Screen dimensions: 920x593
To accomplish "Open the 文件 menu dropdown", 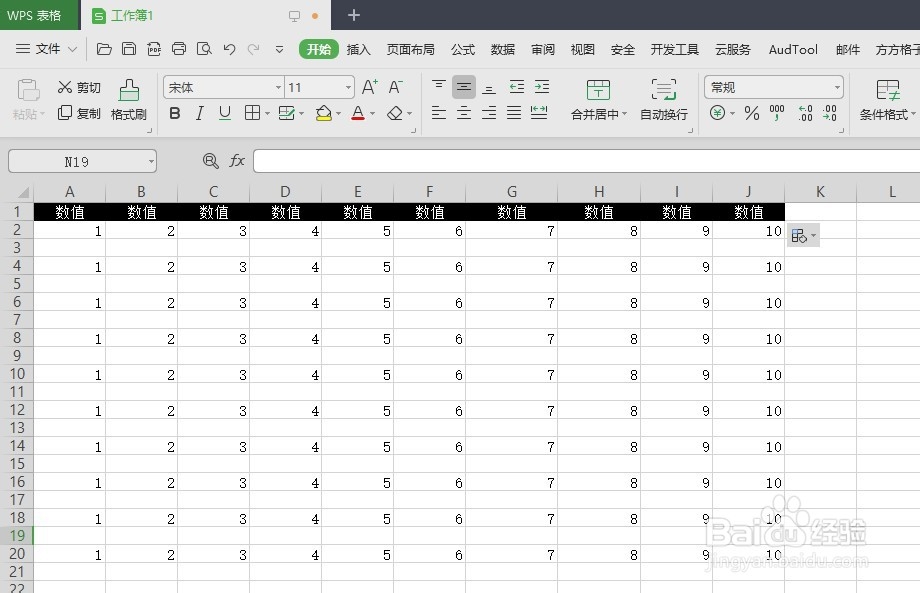I will pyautogui.click(x=46, y=49).
